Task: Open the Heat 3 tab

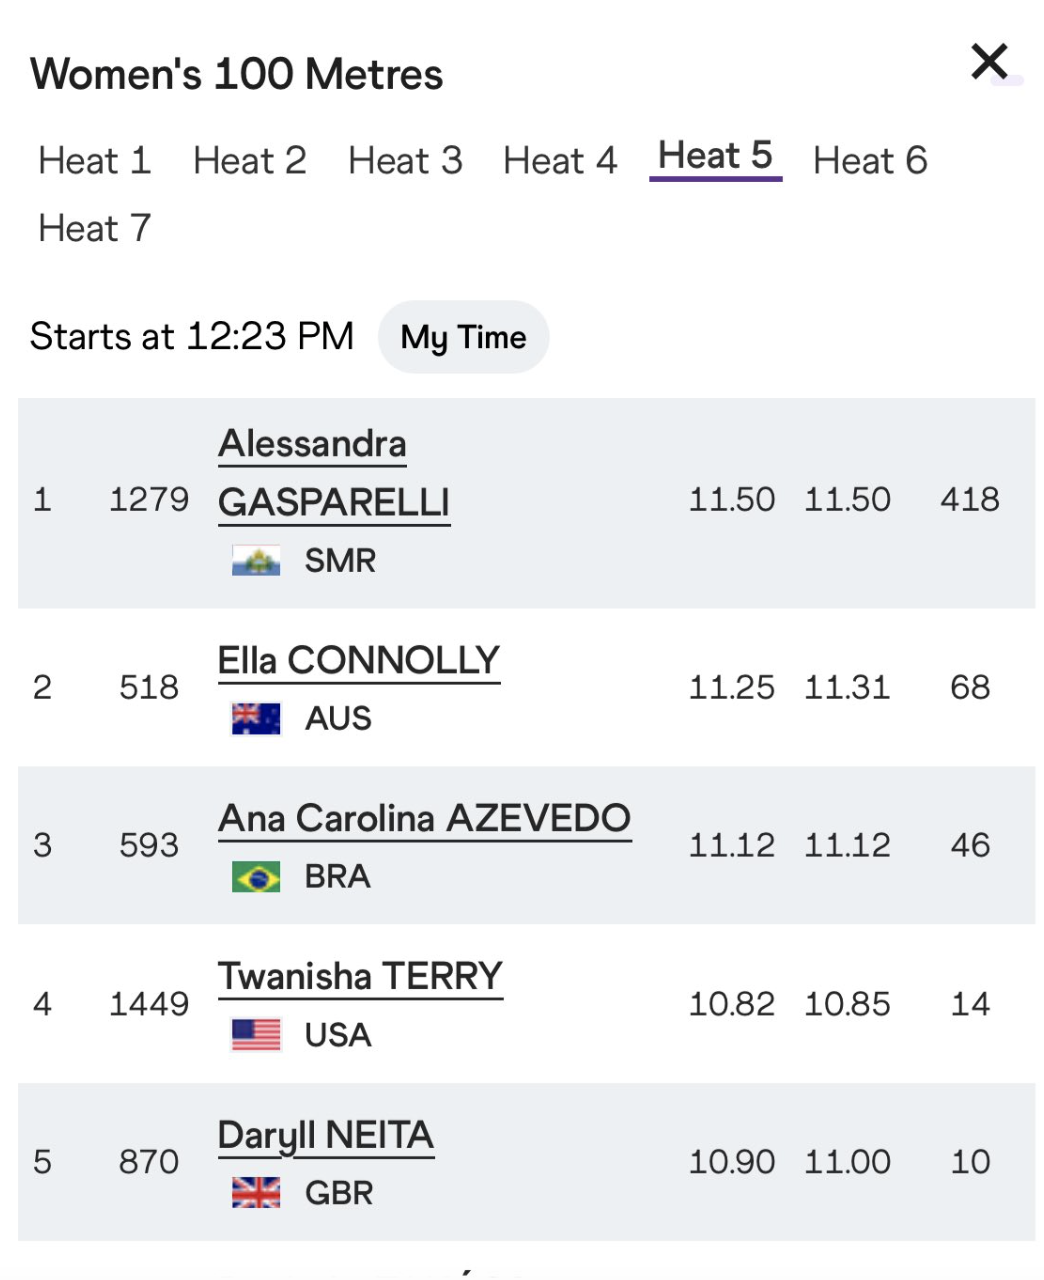Action: (x=405, y=160)
